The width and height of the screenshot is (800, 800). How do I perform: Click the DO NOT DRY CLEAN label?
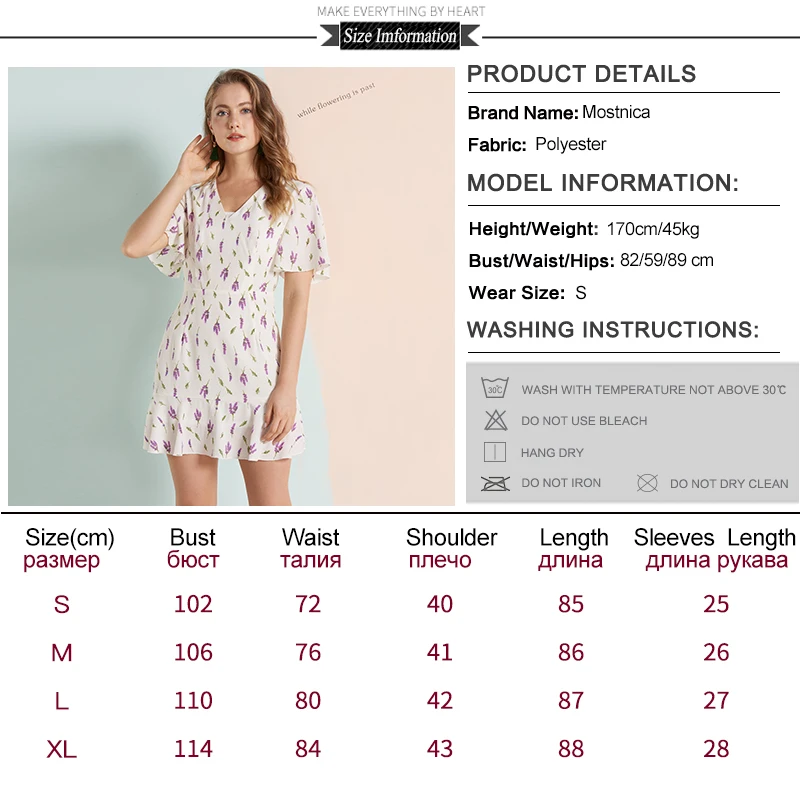point(729,484)
